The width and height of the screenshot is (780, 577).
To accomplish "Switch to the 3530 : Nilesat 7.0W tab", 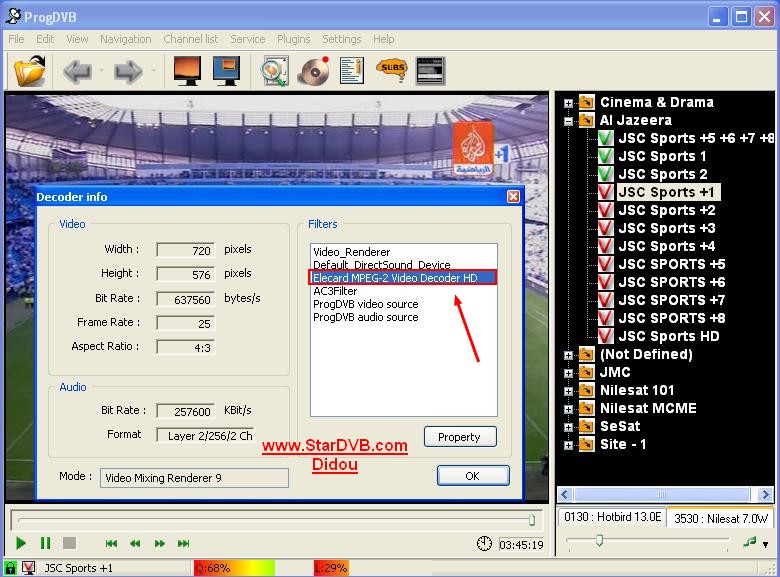I will tap(721, 518).
